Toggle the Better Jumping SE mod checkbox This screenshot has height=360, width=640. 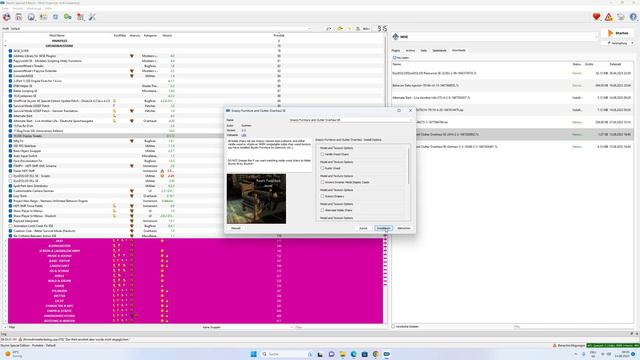click(x=10, y=91)
